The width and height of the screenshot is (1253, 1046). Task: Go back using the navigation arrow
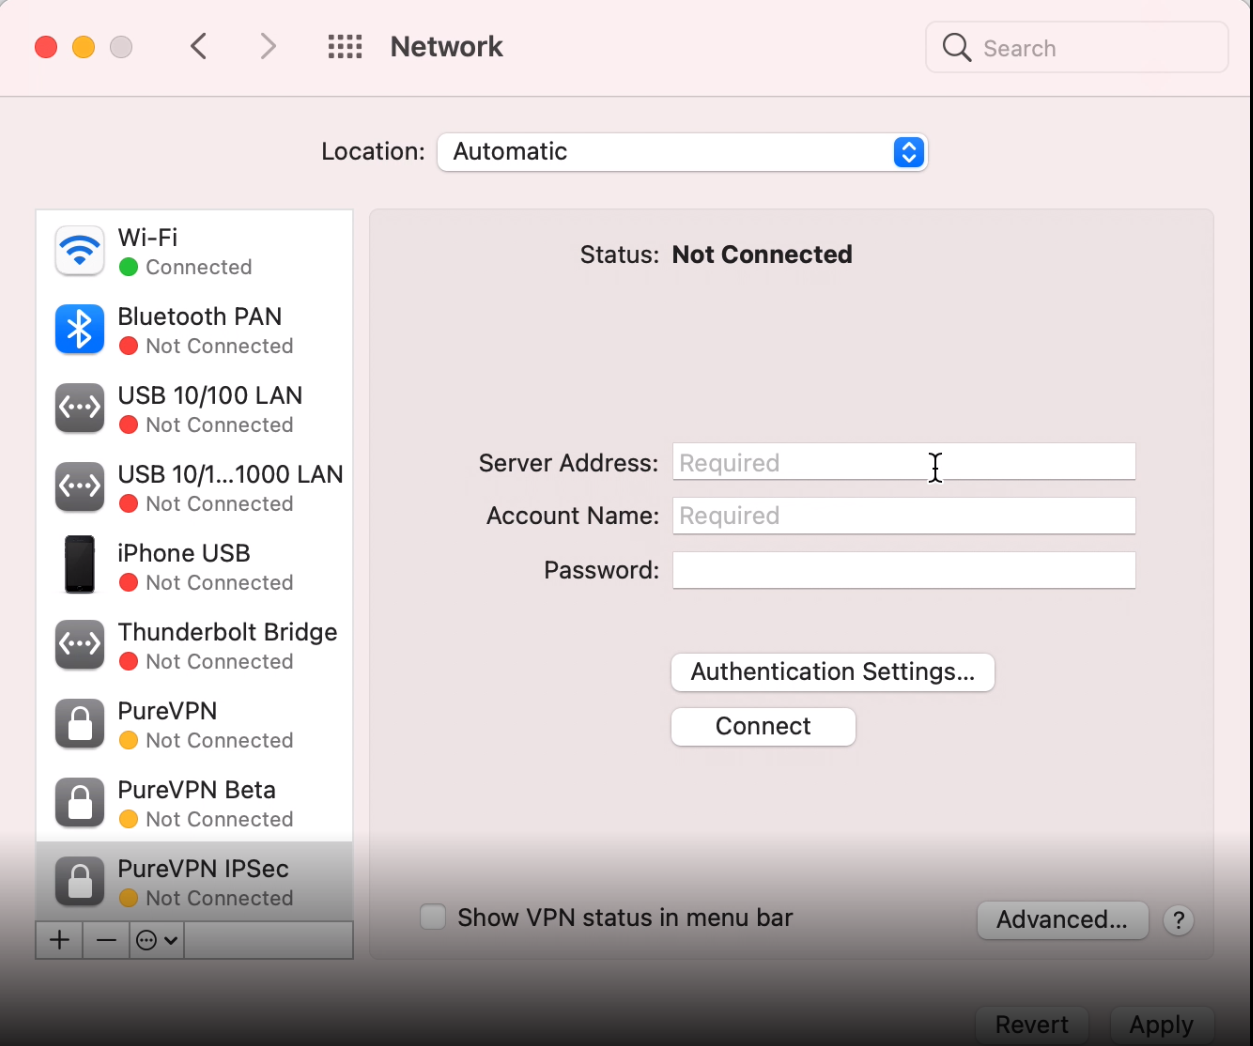198,46
